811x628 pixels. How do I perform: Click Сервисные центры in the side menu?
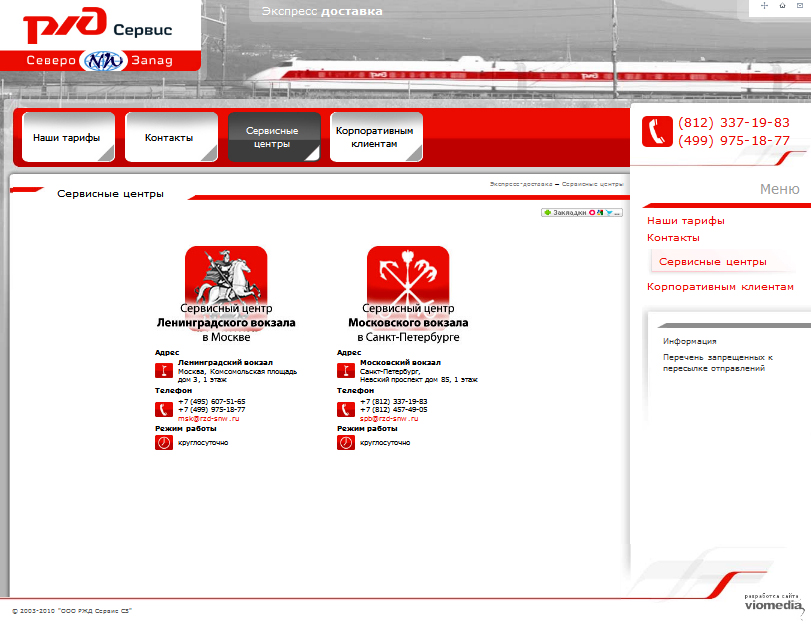coord(713,262)
